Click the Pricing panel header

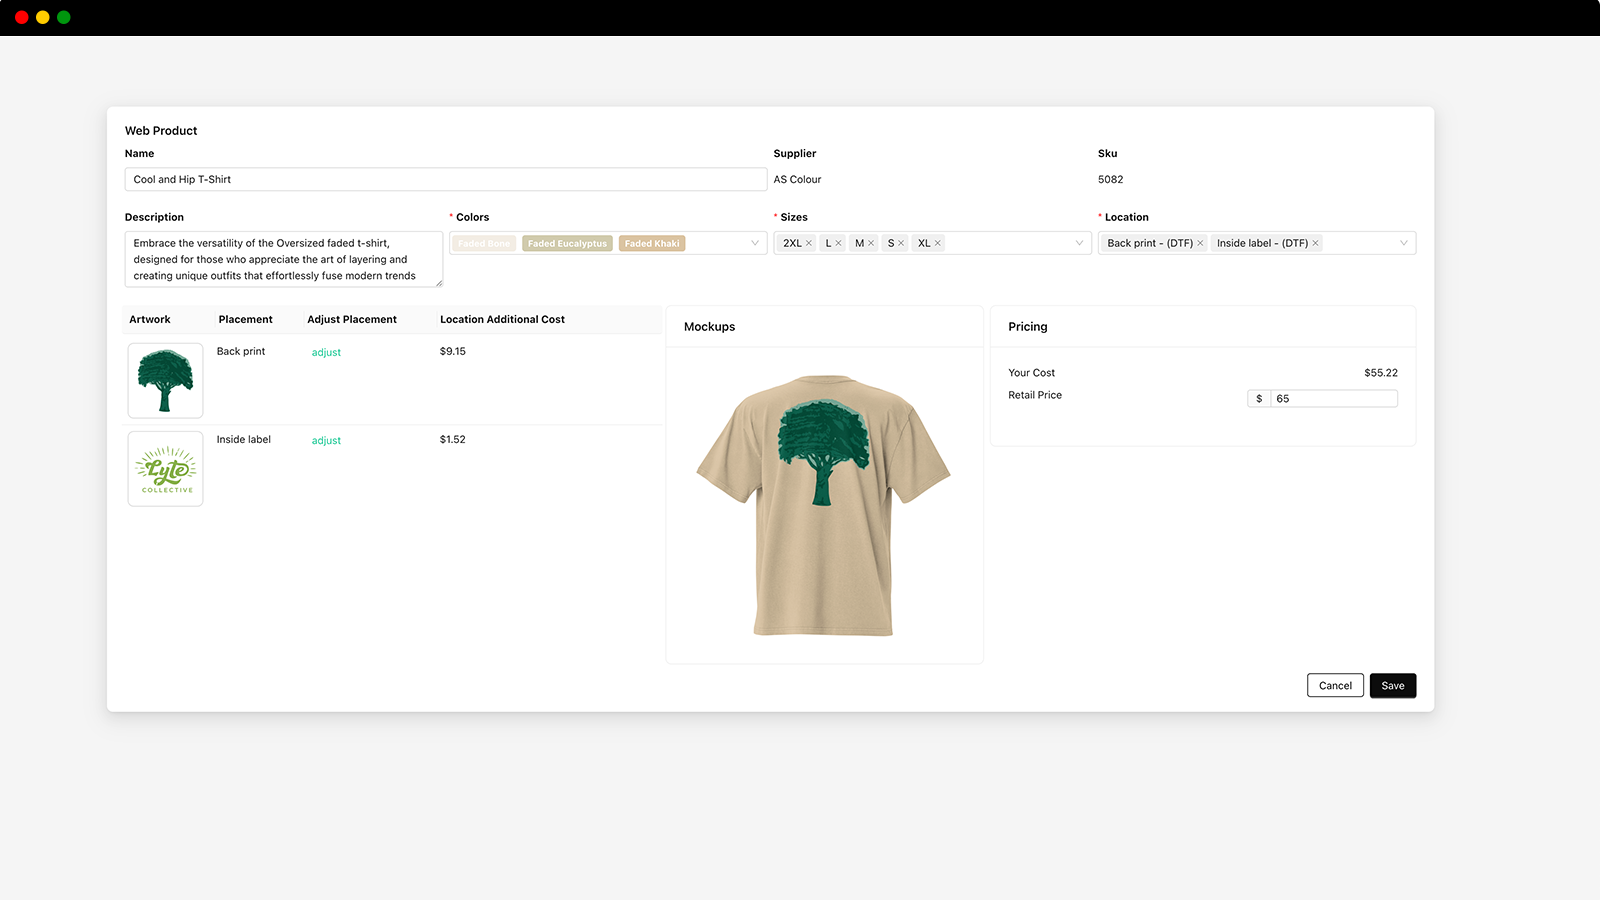point(1027,326)
